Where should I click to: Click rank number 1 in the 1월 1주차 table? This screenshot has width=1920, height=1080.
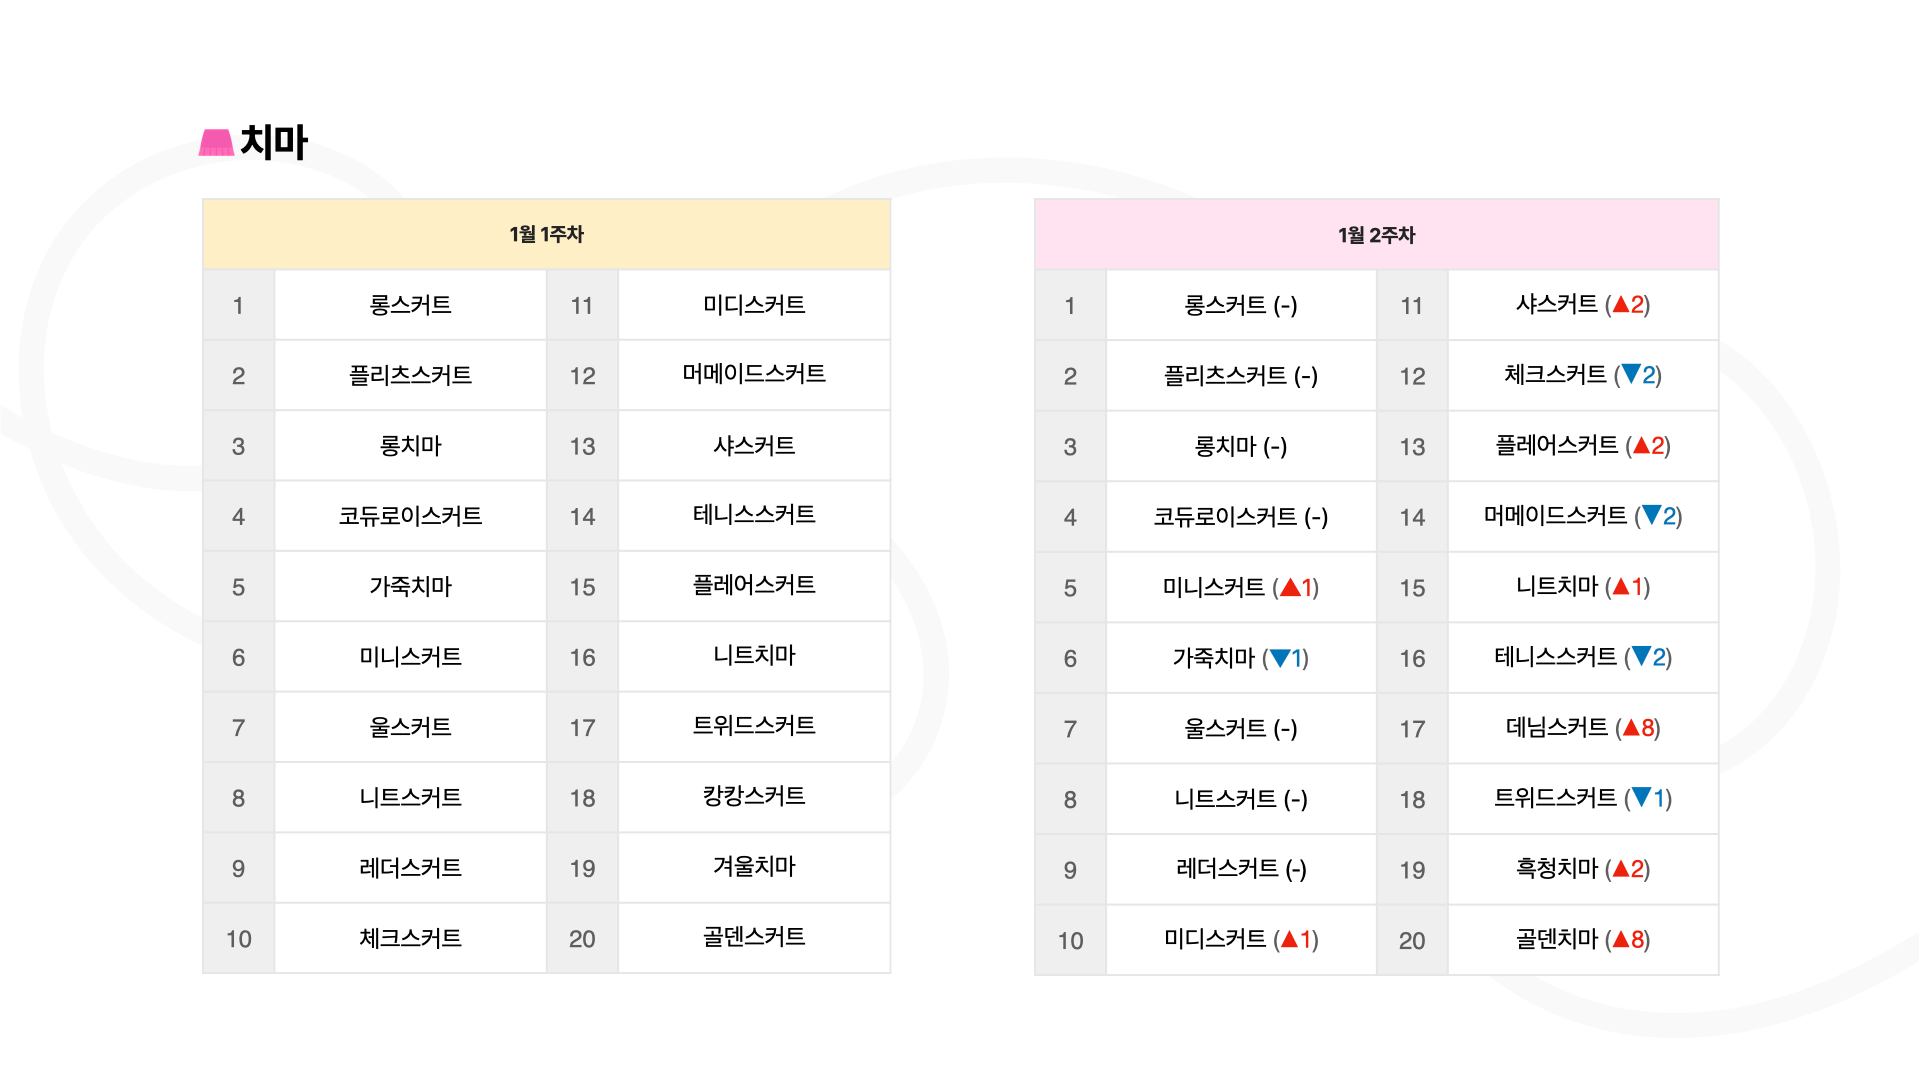pos(238,306)
